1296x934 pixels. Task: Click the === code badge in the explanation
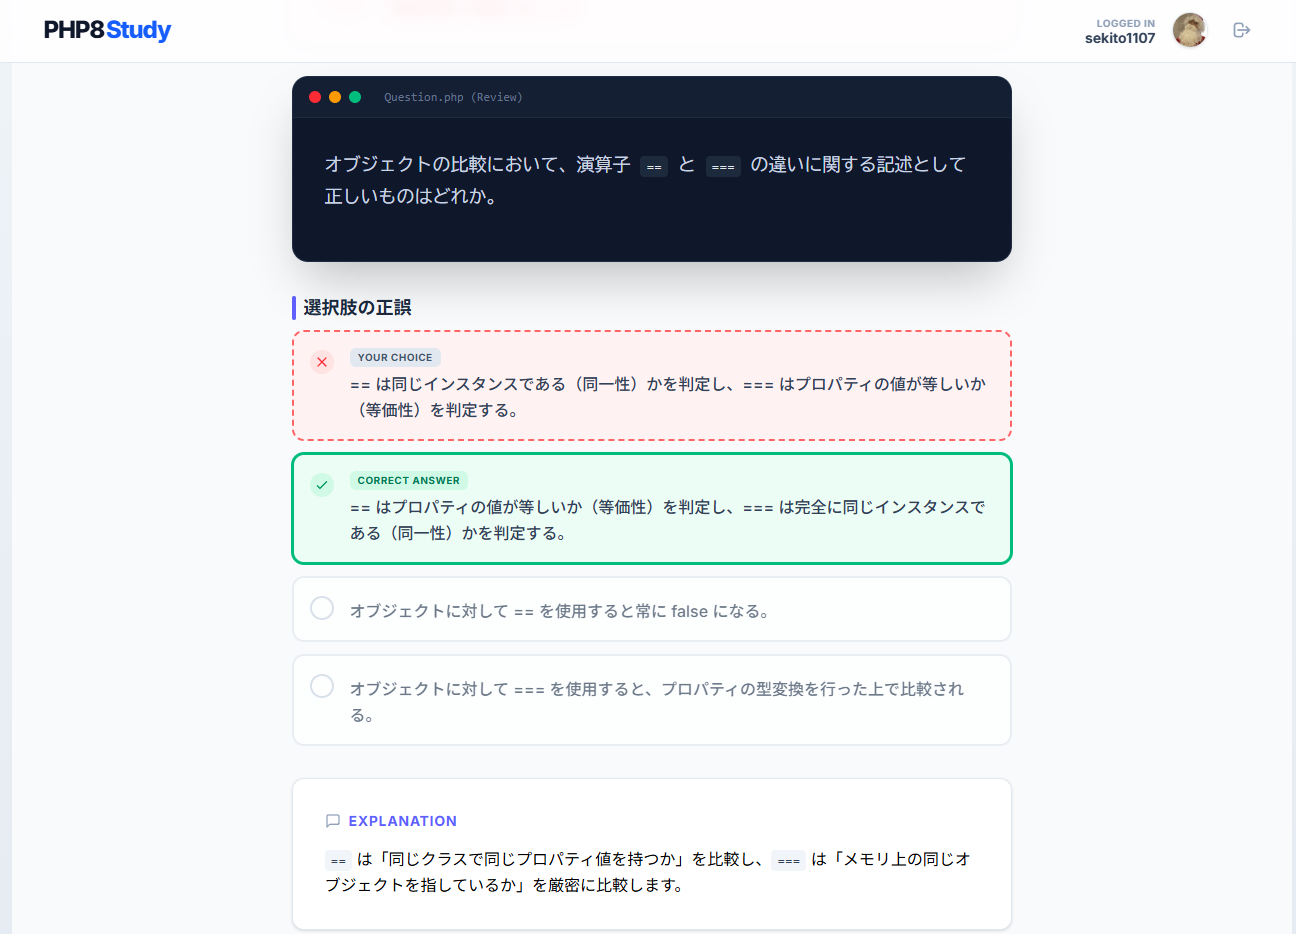coord(787,859)
